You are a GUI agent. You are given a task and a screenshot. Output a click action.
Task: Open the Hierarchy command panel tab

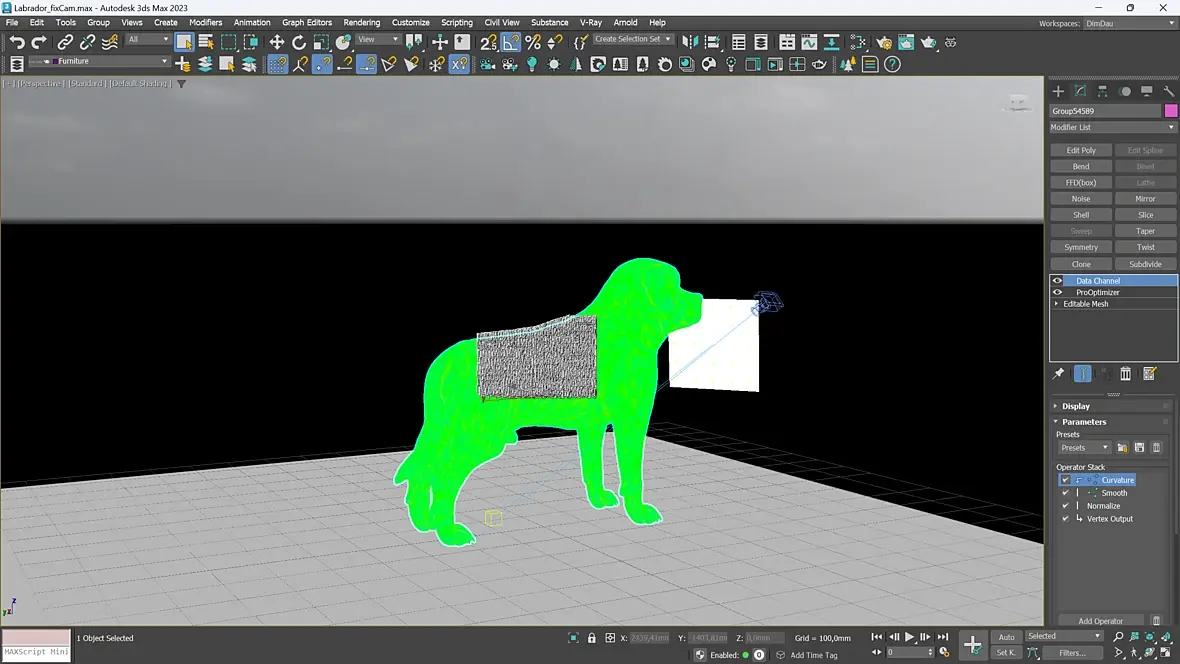tap(1102, 91)
